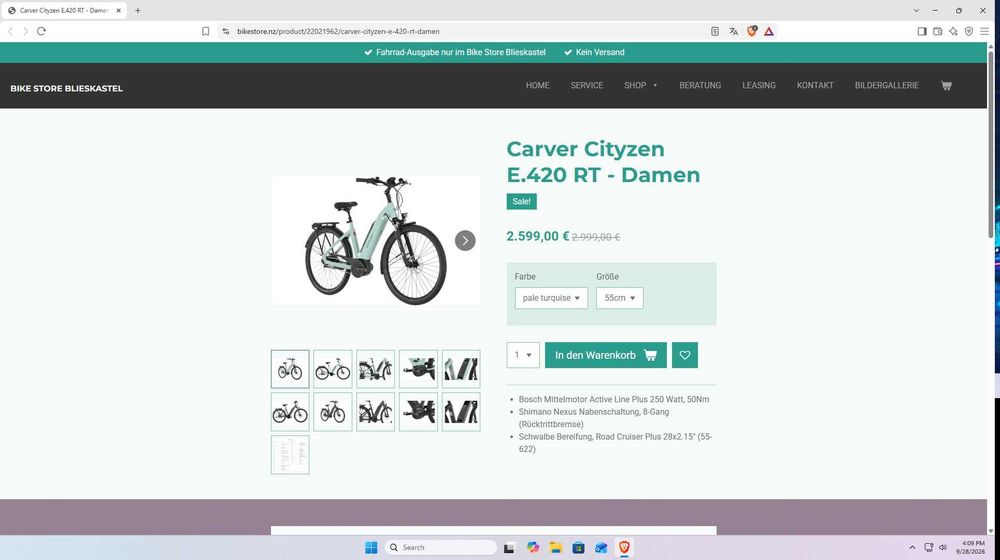This screenshot has width=1000, height=560.
Task: Open volume control in system tray
Action: [943, 547]
